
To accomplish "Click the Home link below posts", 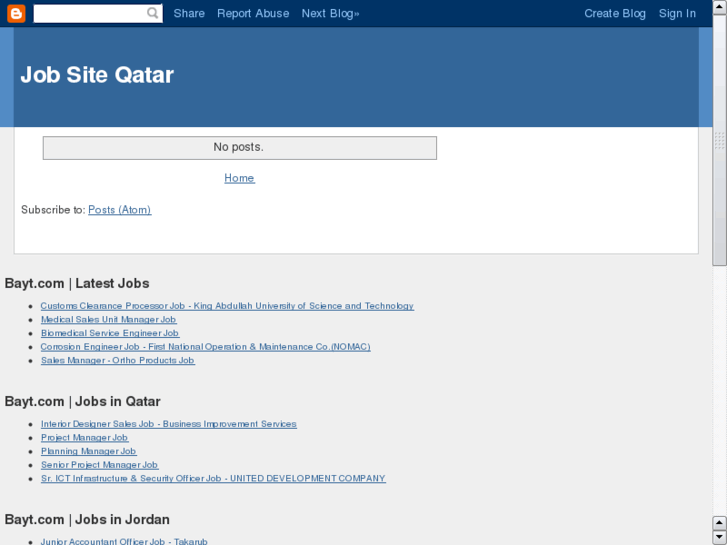I will pos(239,178).
